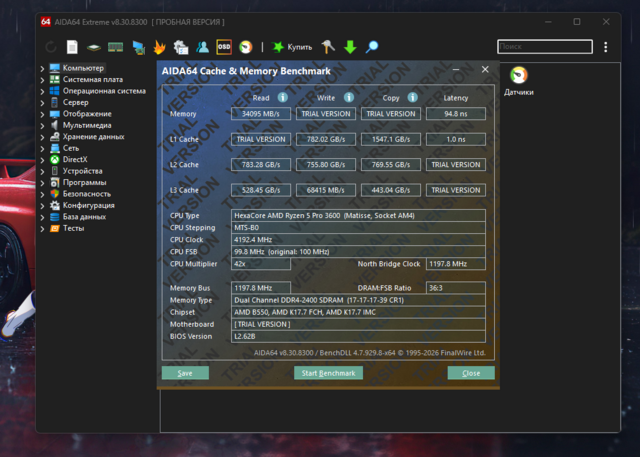Click the BIOS Version L2.62B field
This screenshot has width=640, height=457.
pos(358,336)
